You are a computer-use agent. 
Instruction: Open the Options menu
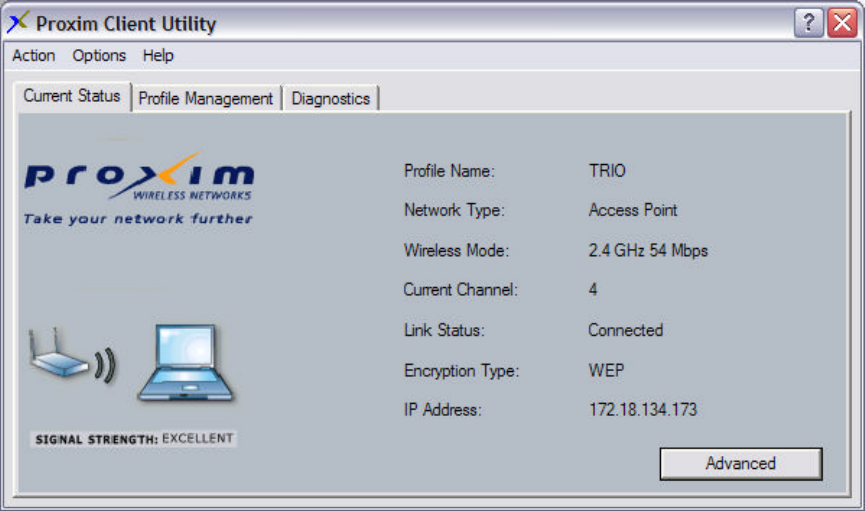(99, 56)
